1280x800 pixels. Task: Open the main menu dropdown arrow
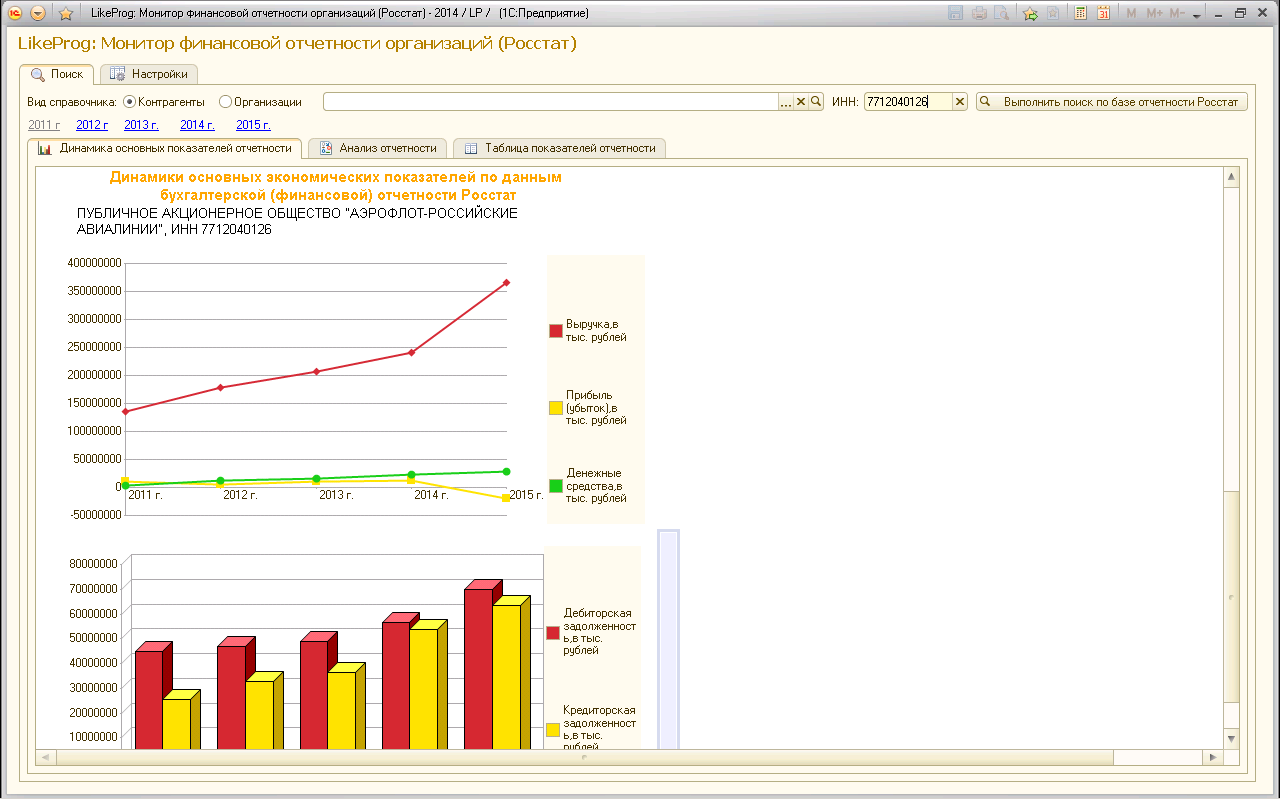(x=38, y=13)
